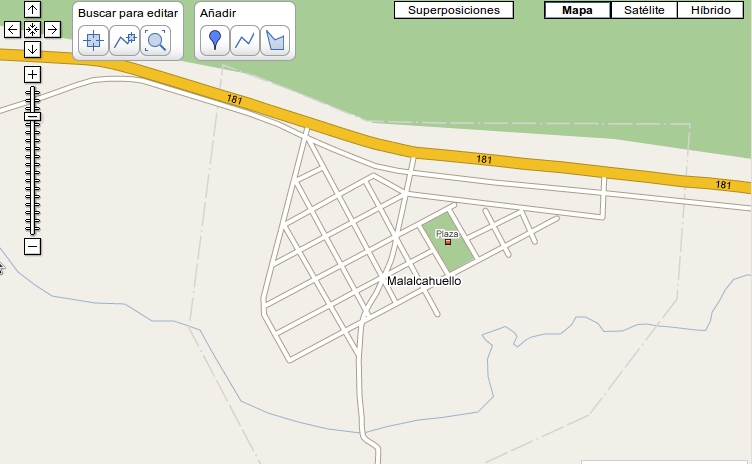Viewport: 752px width, 464px height.
Task: Click the Plaza marker on map
Action: tap(448, 242)
